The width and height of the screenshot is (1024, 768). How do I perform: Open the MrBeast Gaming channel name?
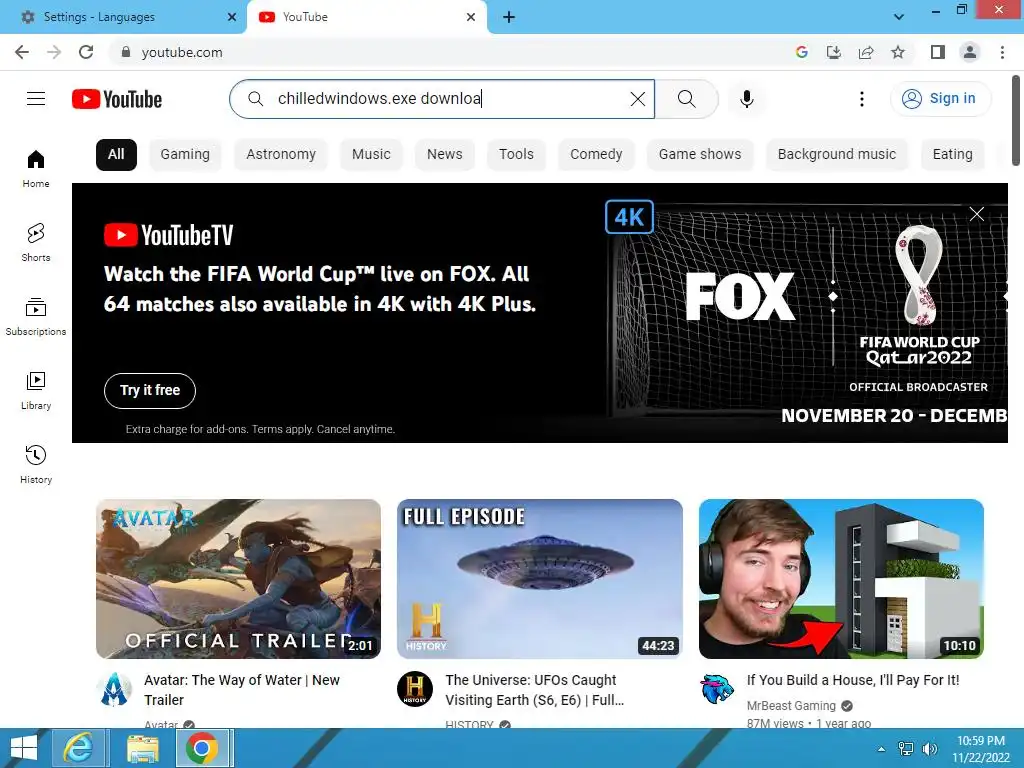click(x=791, y=706)
